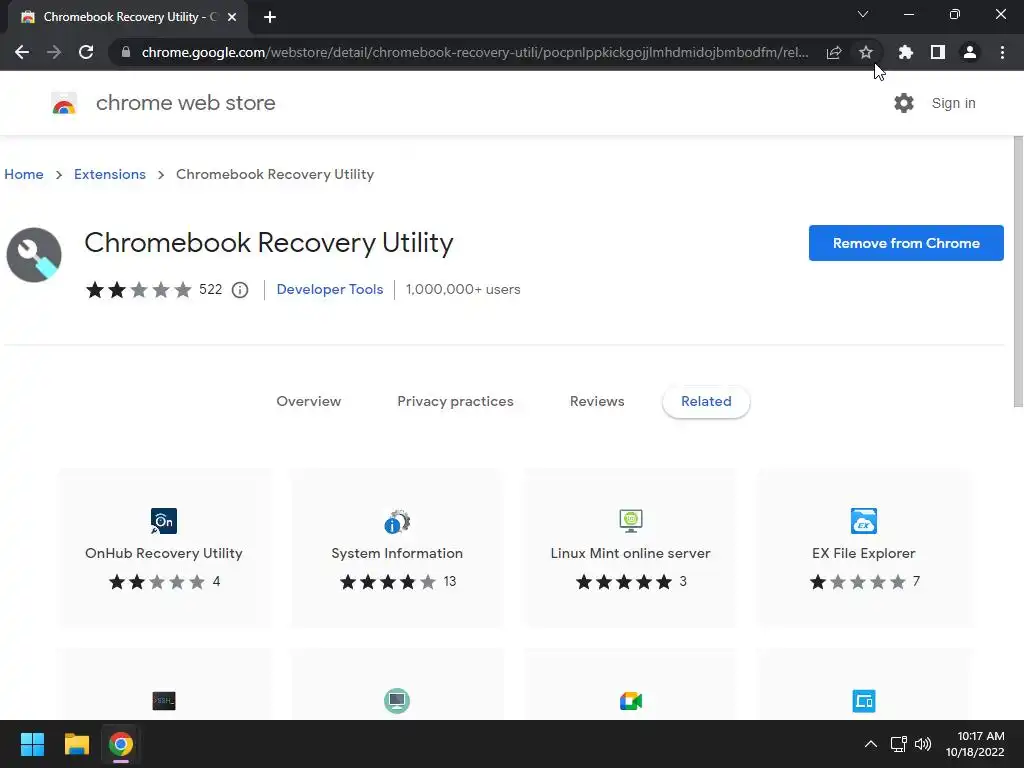This screenshot has height=768, width=1024.
Task: Click the Google Meet extension icon
Action: [x=631, y=701]
